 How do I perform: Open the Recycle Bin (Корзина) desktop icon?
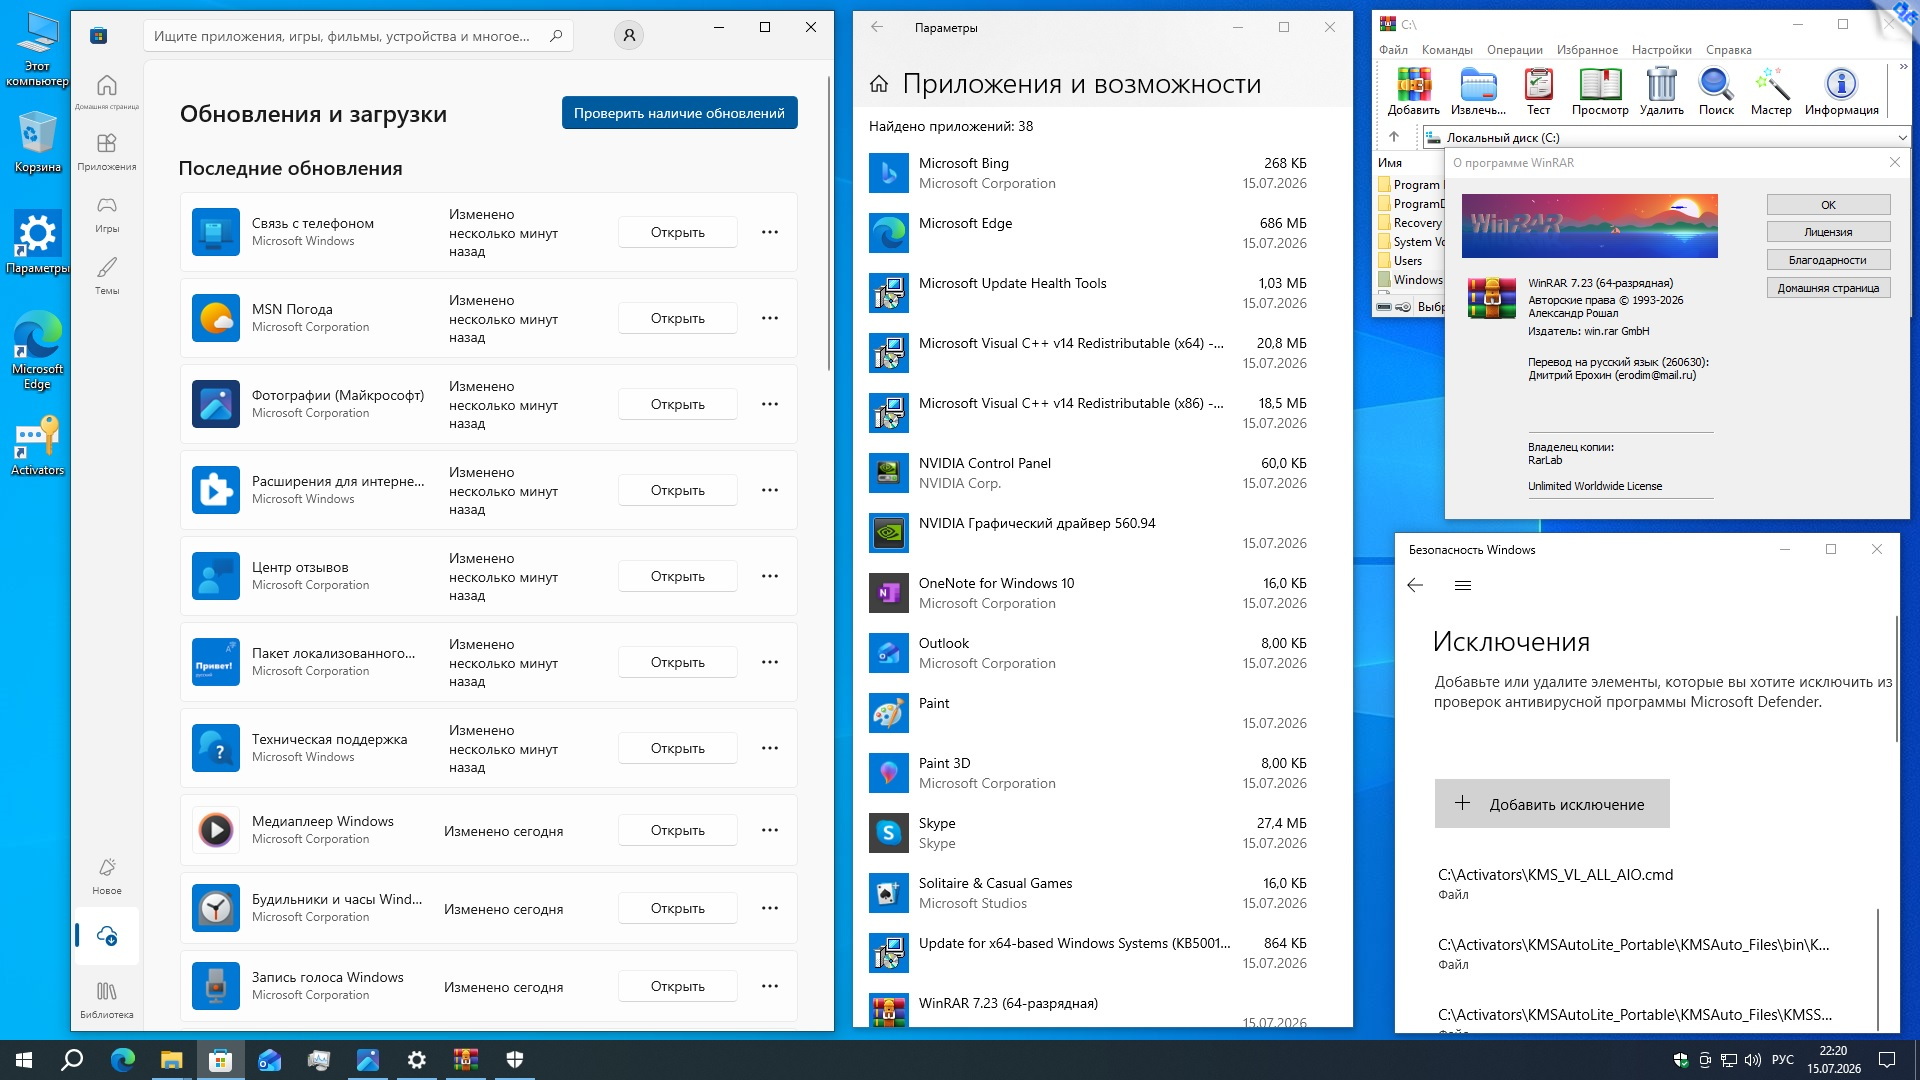[38, 142]
